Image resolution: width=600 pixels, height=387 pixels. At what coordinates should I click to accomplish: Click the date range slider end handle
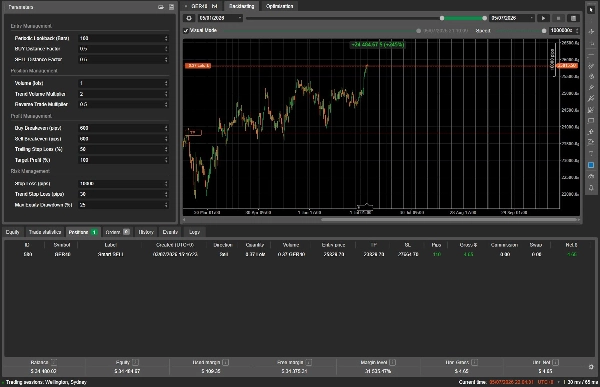[484, 18]
